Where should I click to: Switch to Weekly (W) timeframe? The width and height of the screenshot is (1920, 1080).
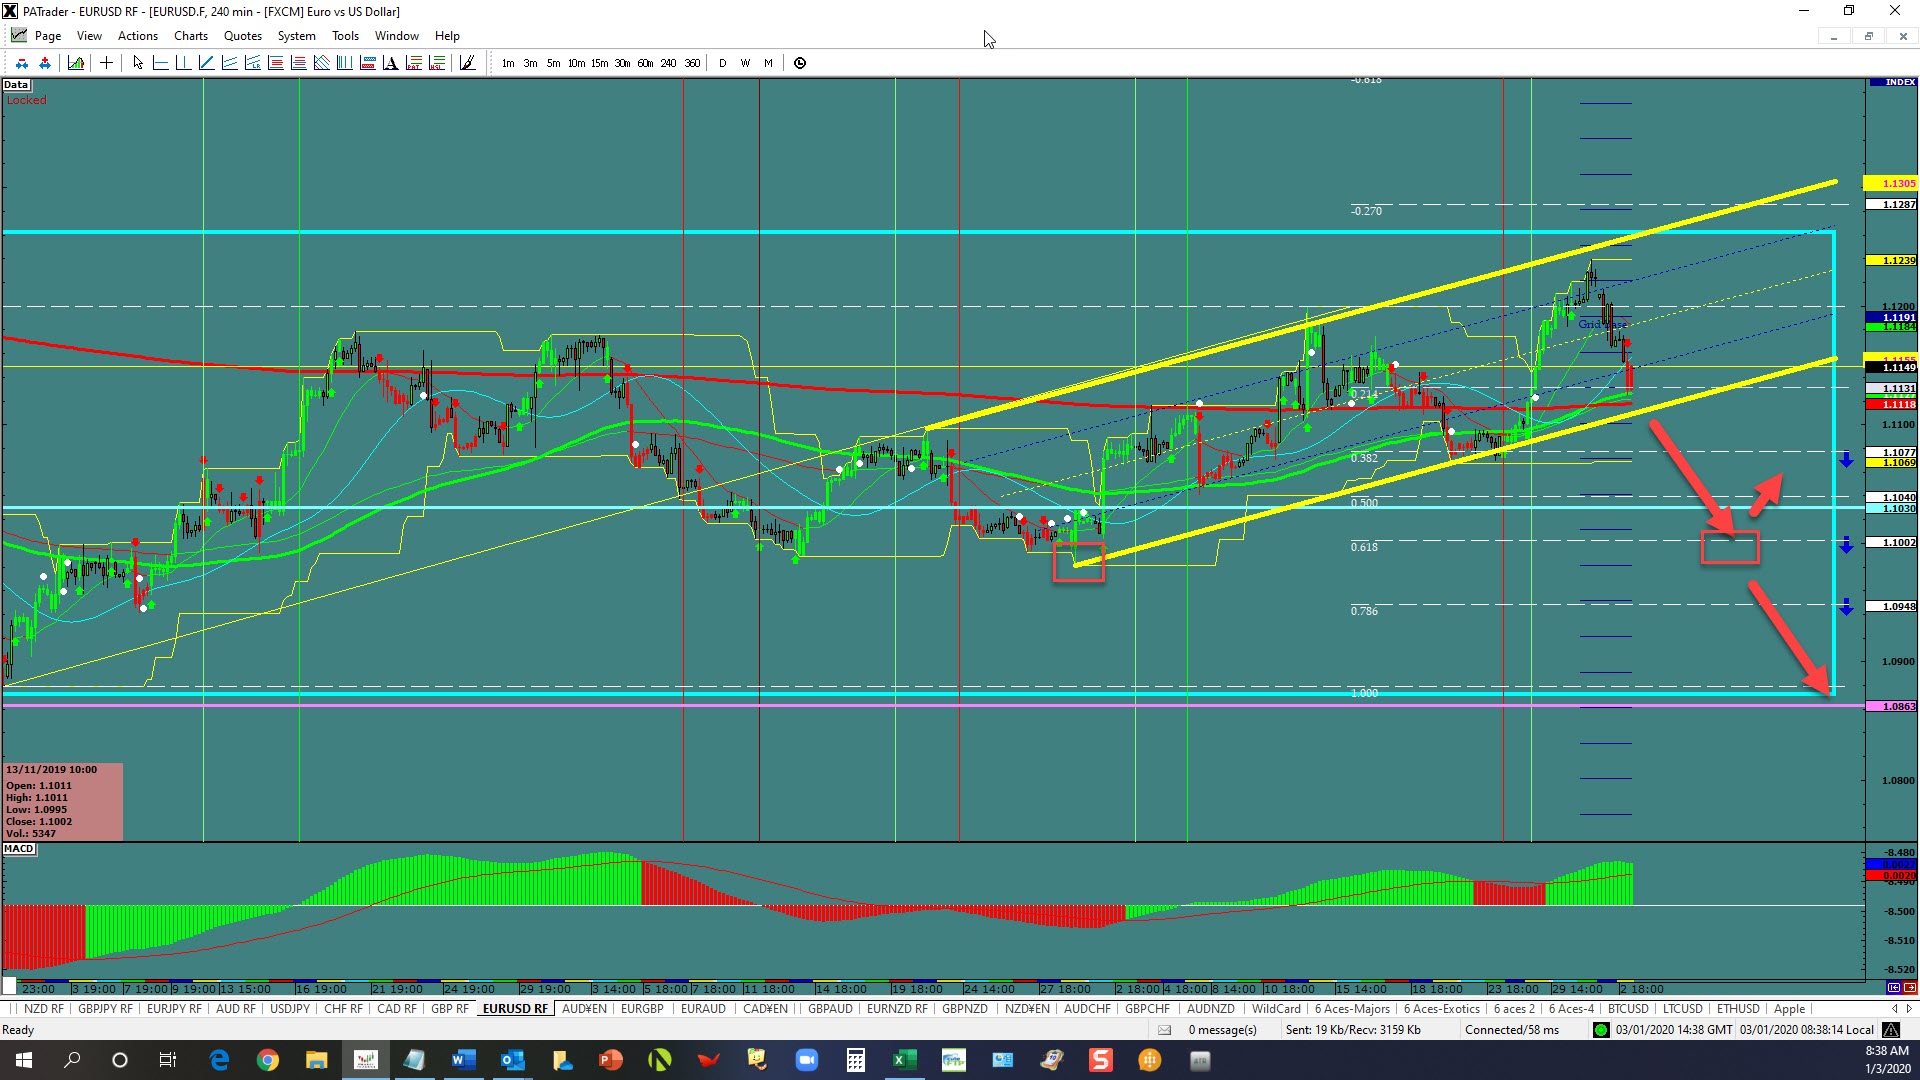[x=745, y=63]
